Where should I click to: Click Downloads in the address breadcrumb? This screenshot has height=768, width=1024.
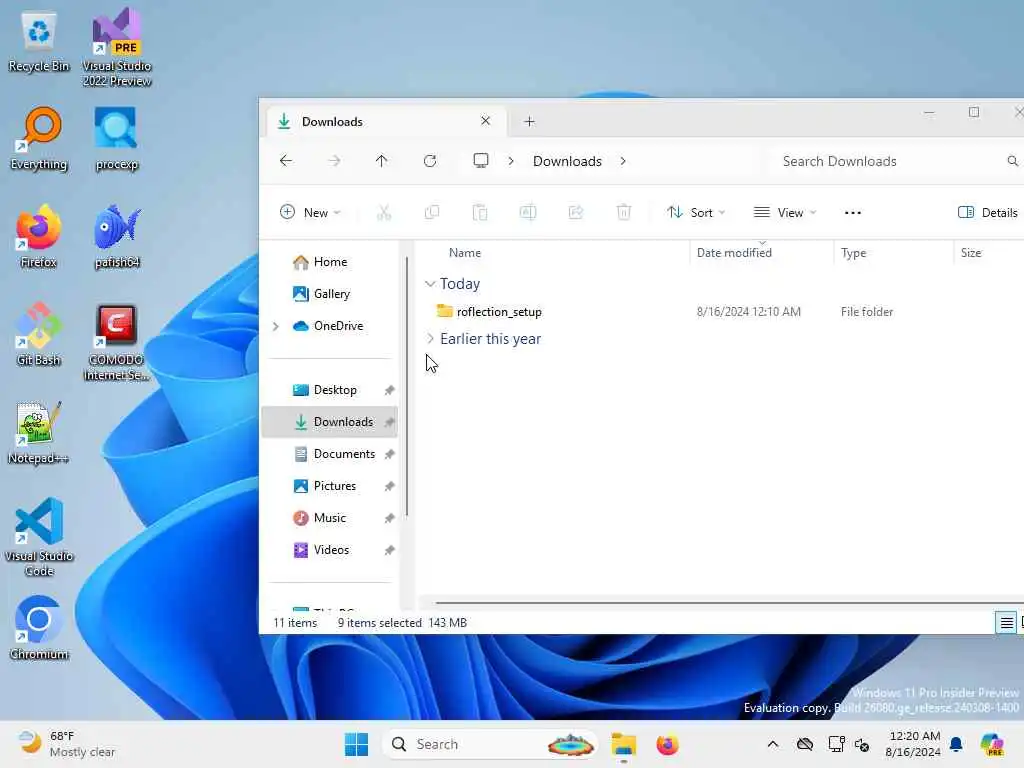click(567, 161)
